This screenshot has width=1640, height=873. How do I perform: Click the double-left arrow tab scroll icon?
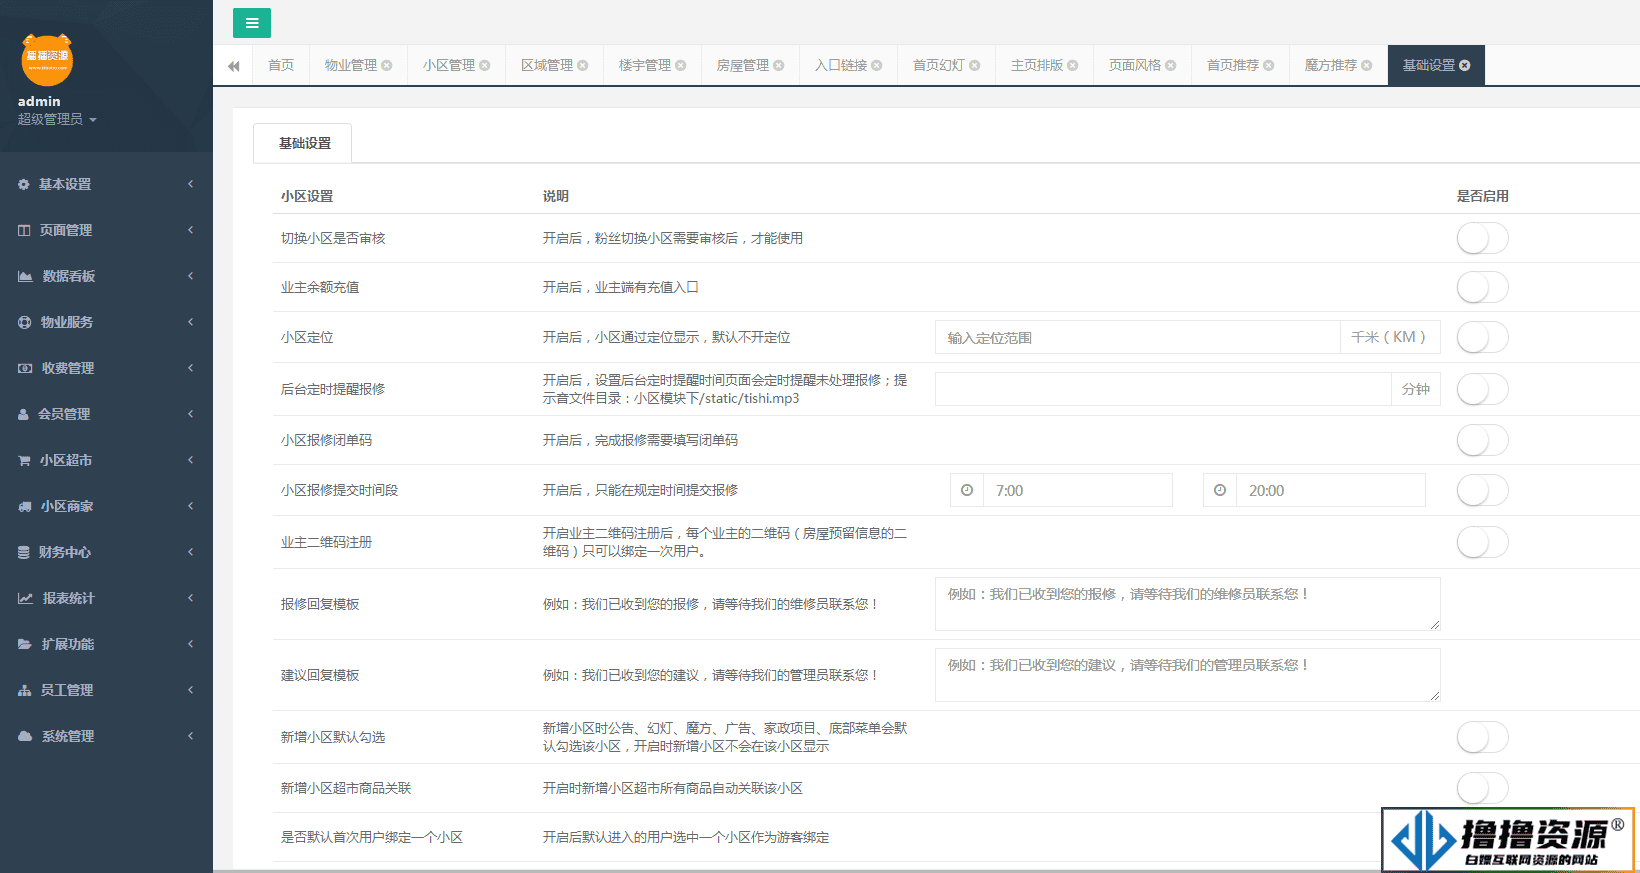pos(234,66)
